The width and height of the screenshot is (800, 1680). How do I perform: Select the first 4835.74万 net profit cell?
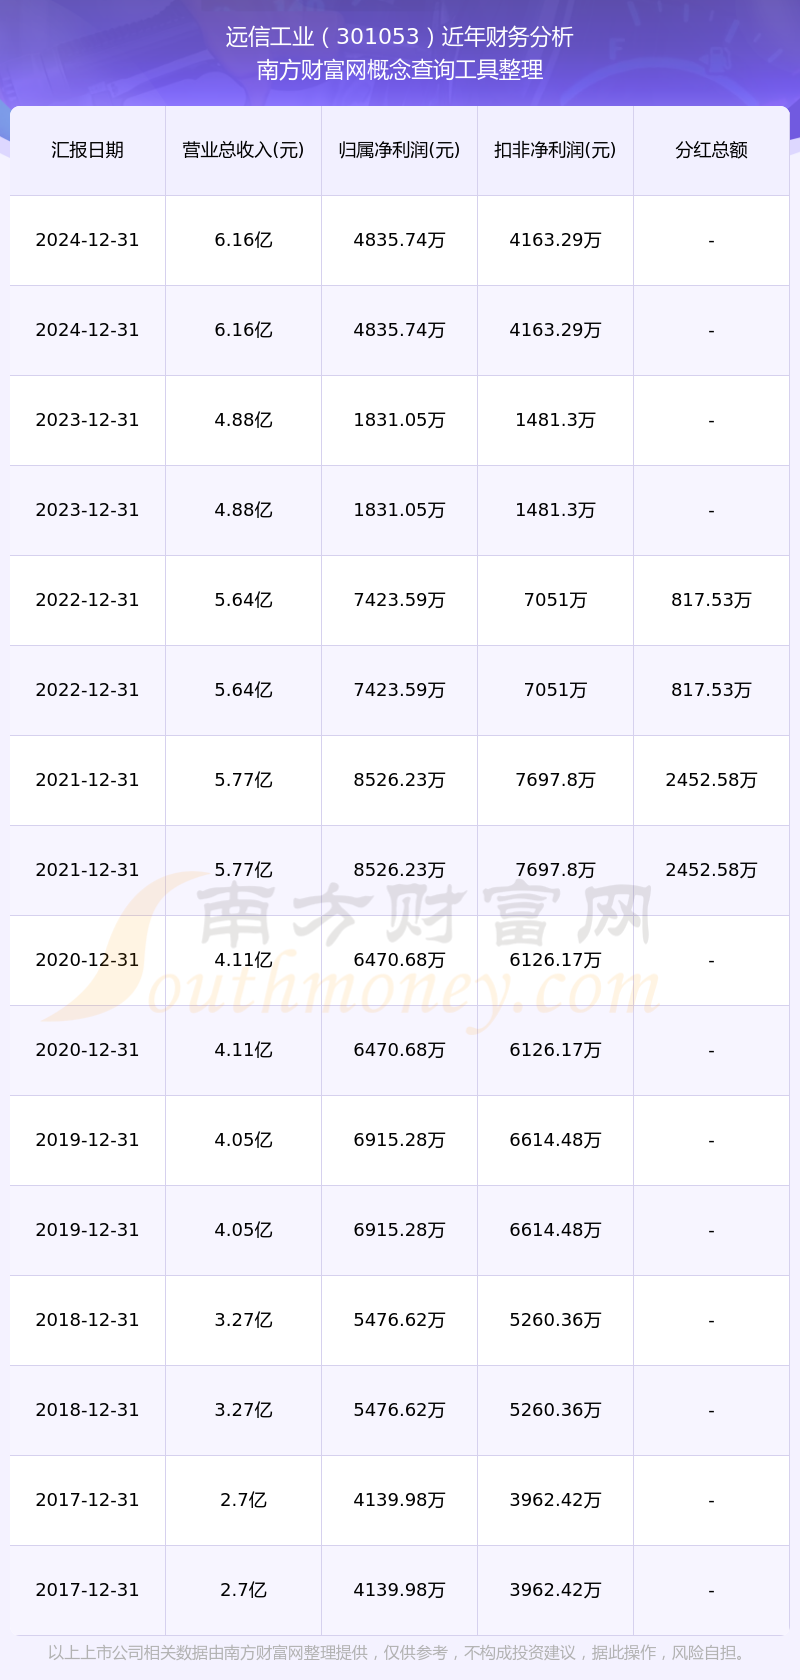399,240
